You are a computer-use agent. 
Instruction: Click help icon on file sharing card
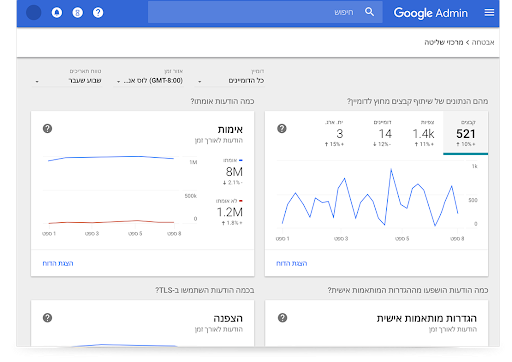tap(282, 128)
